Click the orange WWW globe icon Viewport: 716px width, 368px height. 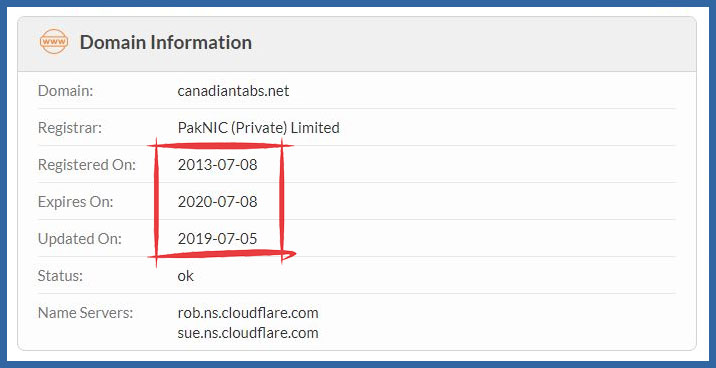(x=54, y=42)
